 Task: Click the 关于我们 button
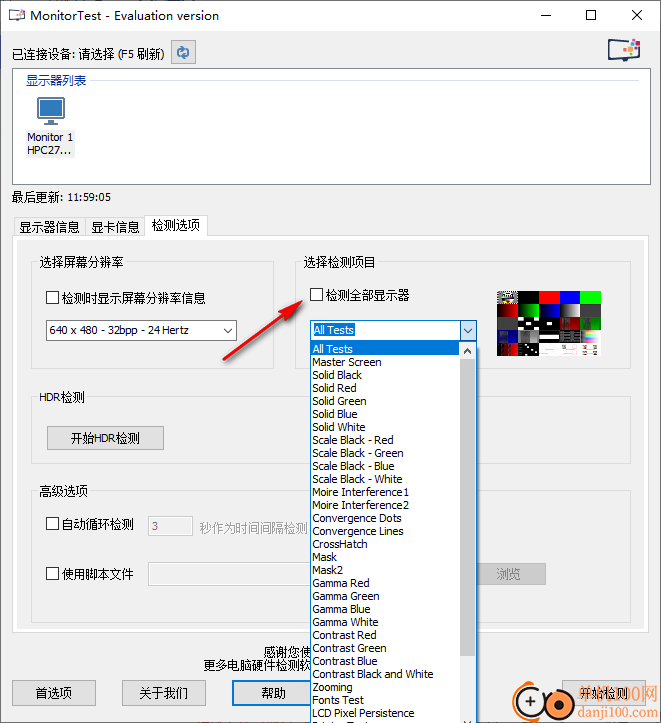[164, 693]
